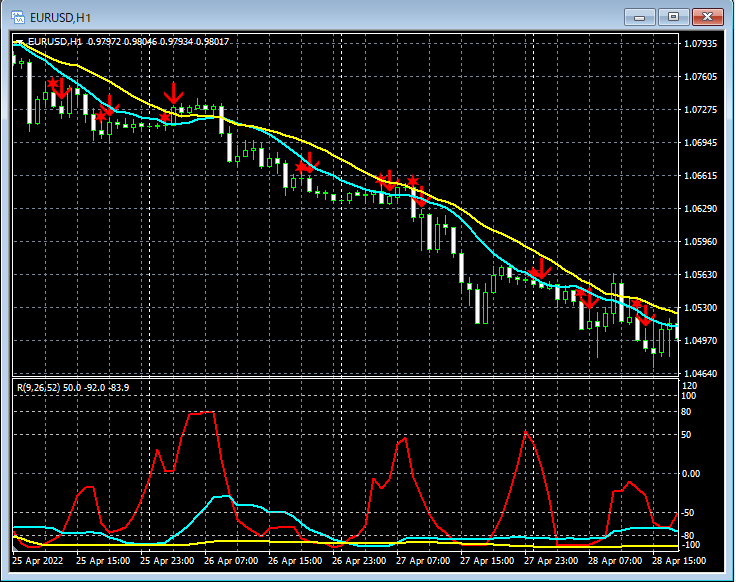Close the EURUSD,H1 chart window

706,16
